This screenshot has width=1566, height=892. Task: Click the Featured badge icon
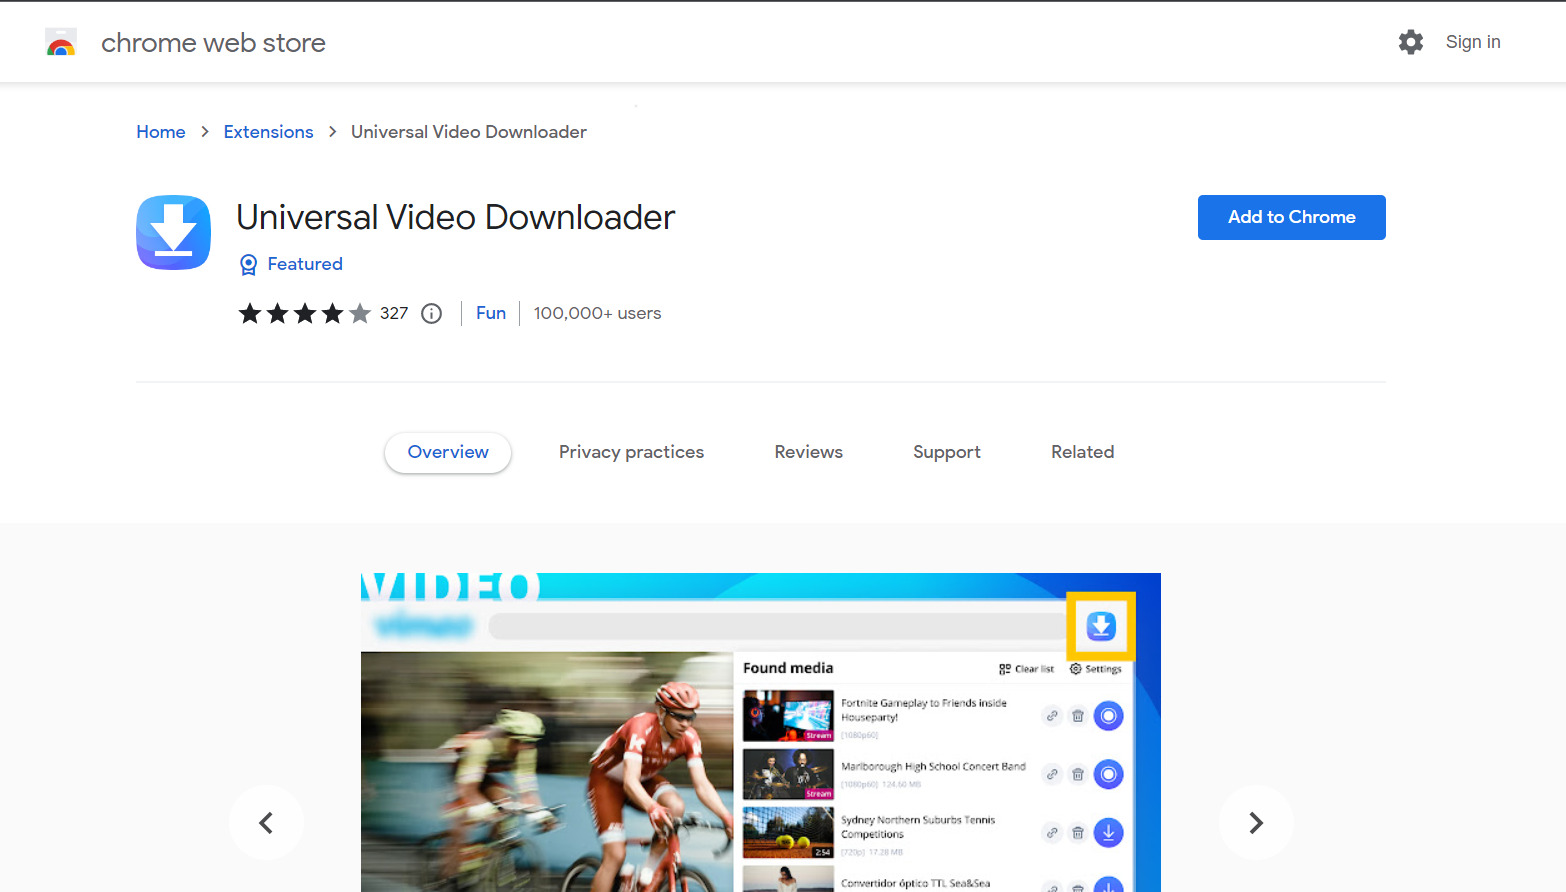(248, 264)
